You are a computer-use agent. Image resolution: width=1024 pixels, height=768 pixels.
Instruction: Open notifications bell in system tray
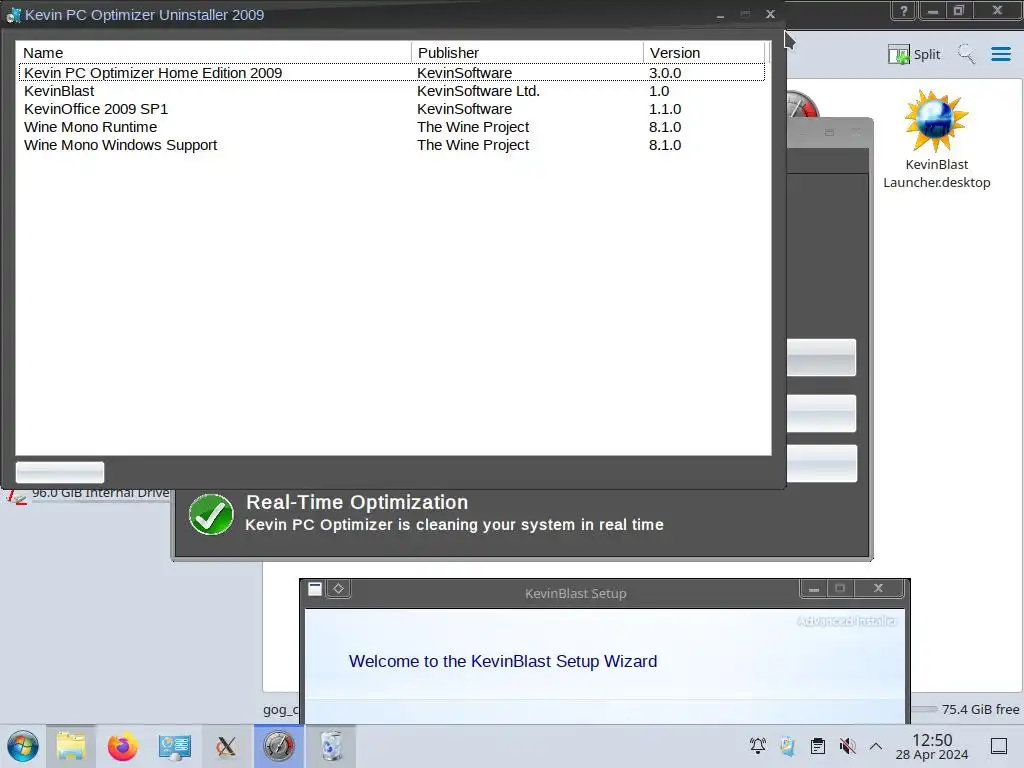point(758,746)
